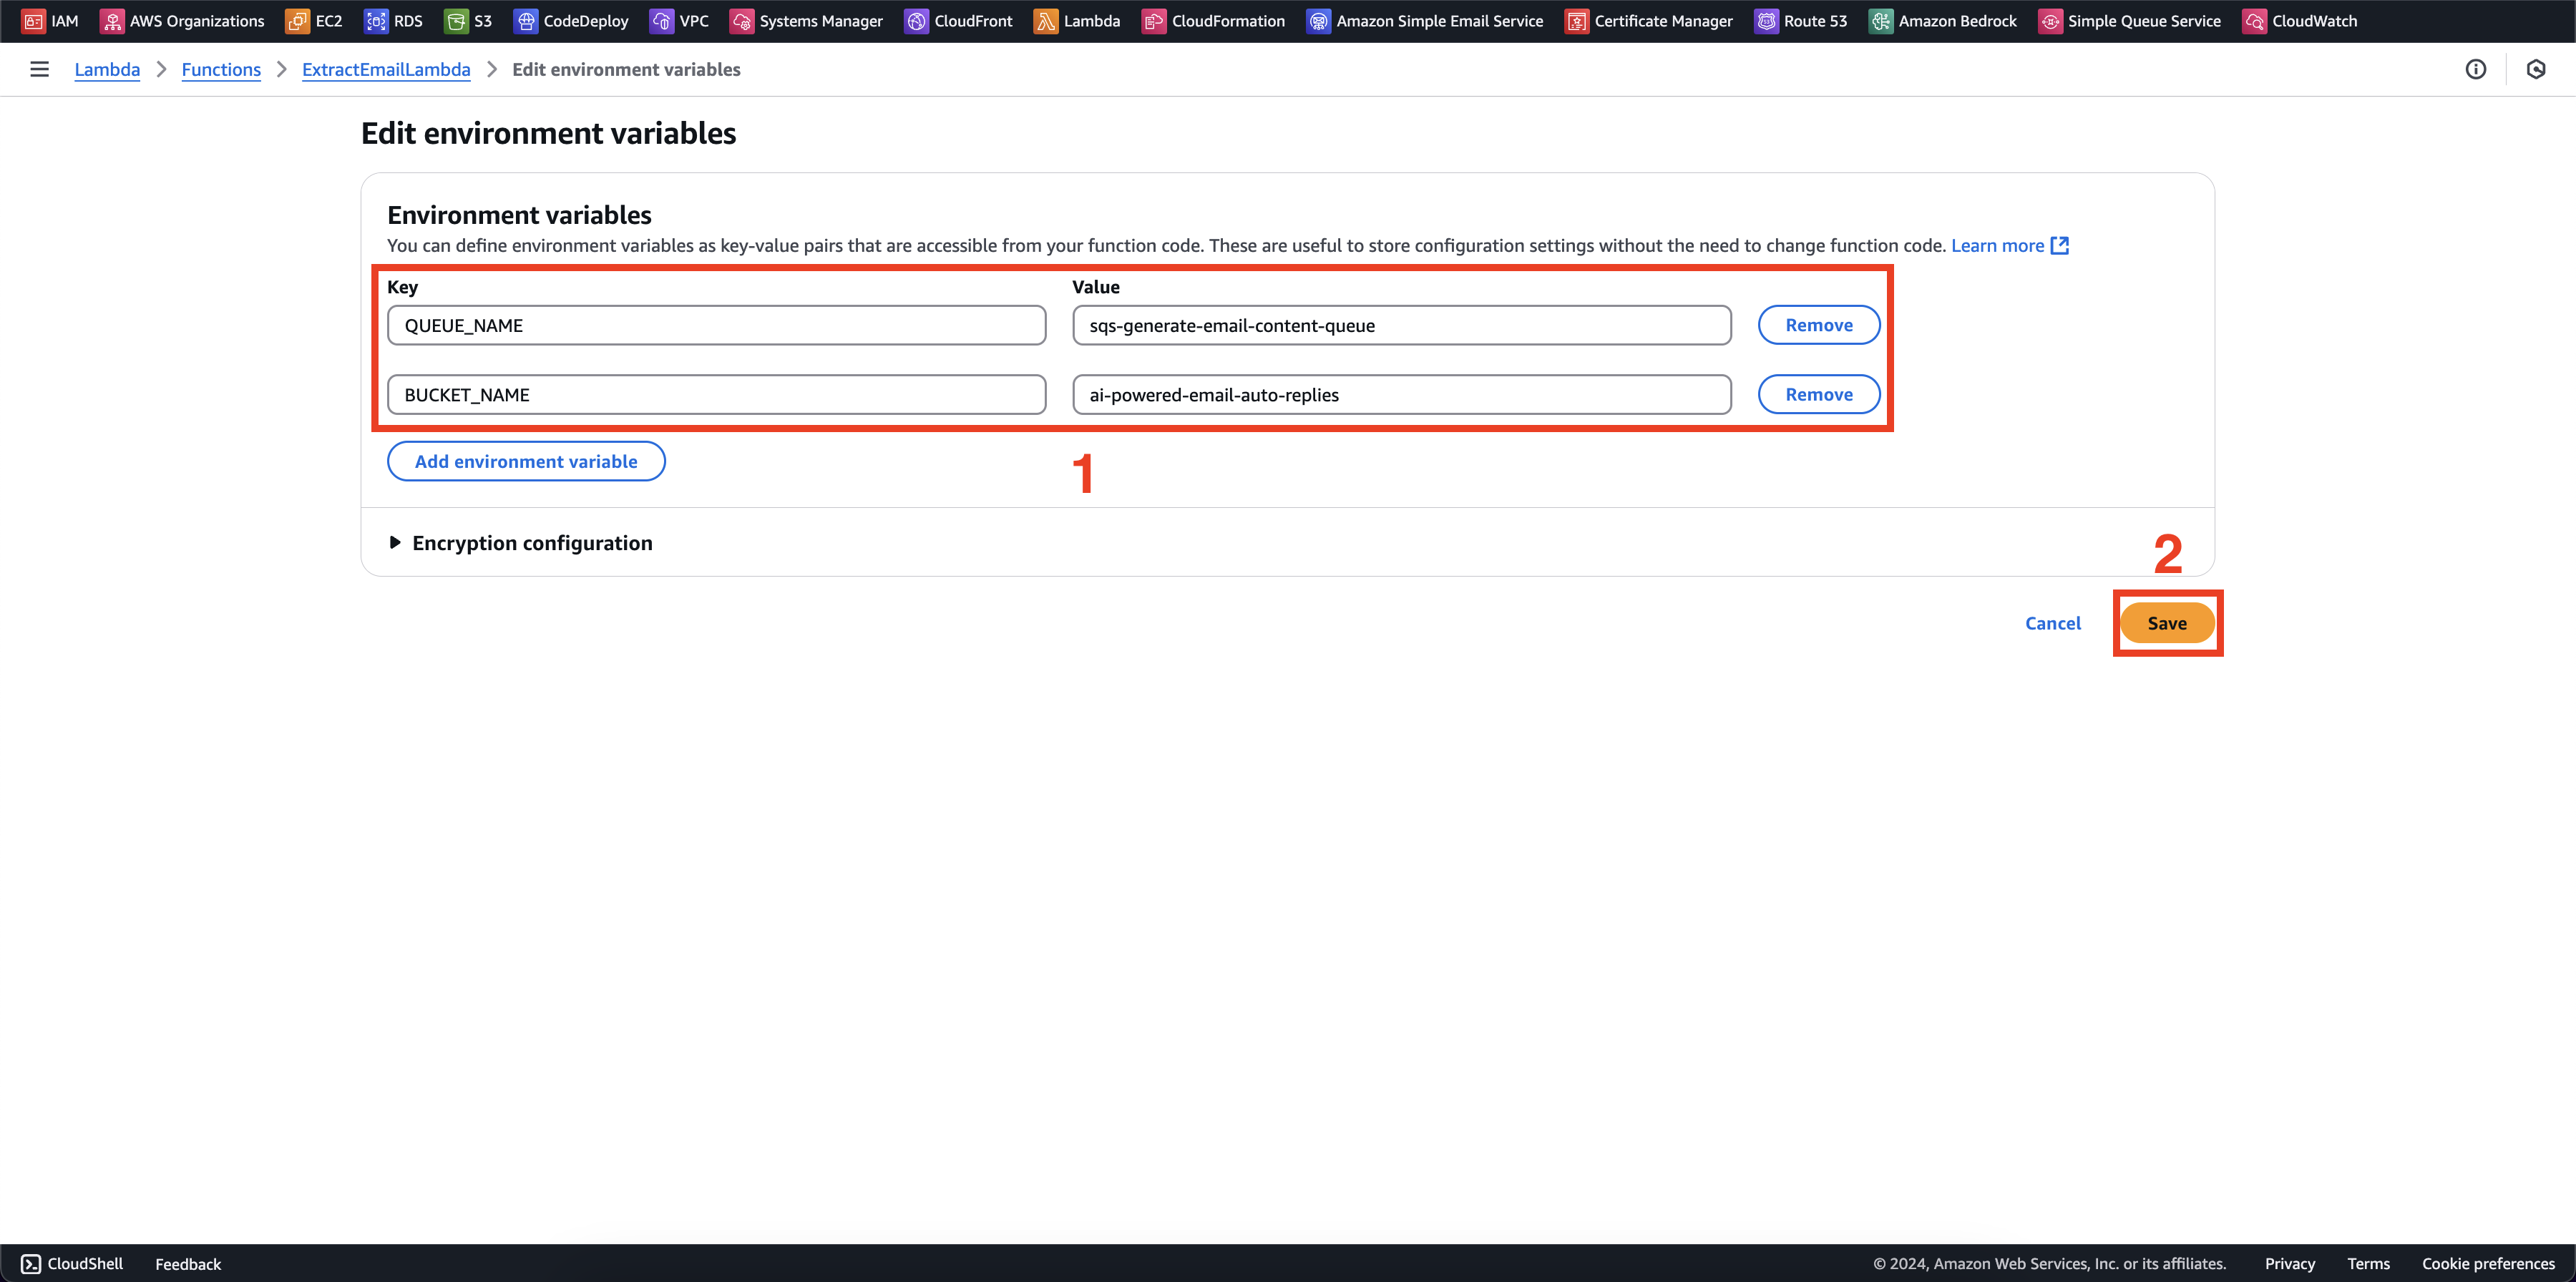Image resolution: width=2576 pixels, height=1282 pixels.
Task: Click Cancel to discard changes
Action: pyautogui.click(x=2054, y=622)
